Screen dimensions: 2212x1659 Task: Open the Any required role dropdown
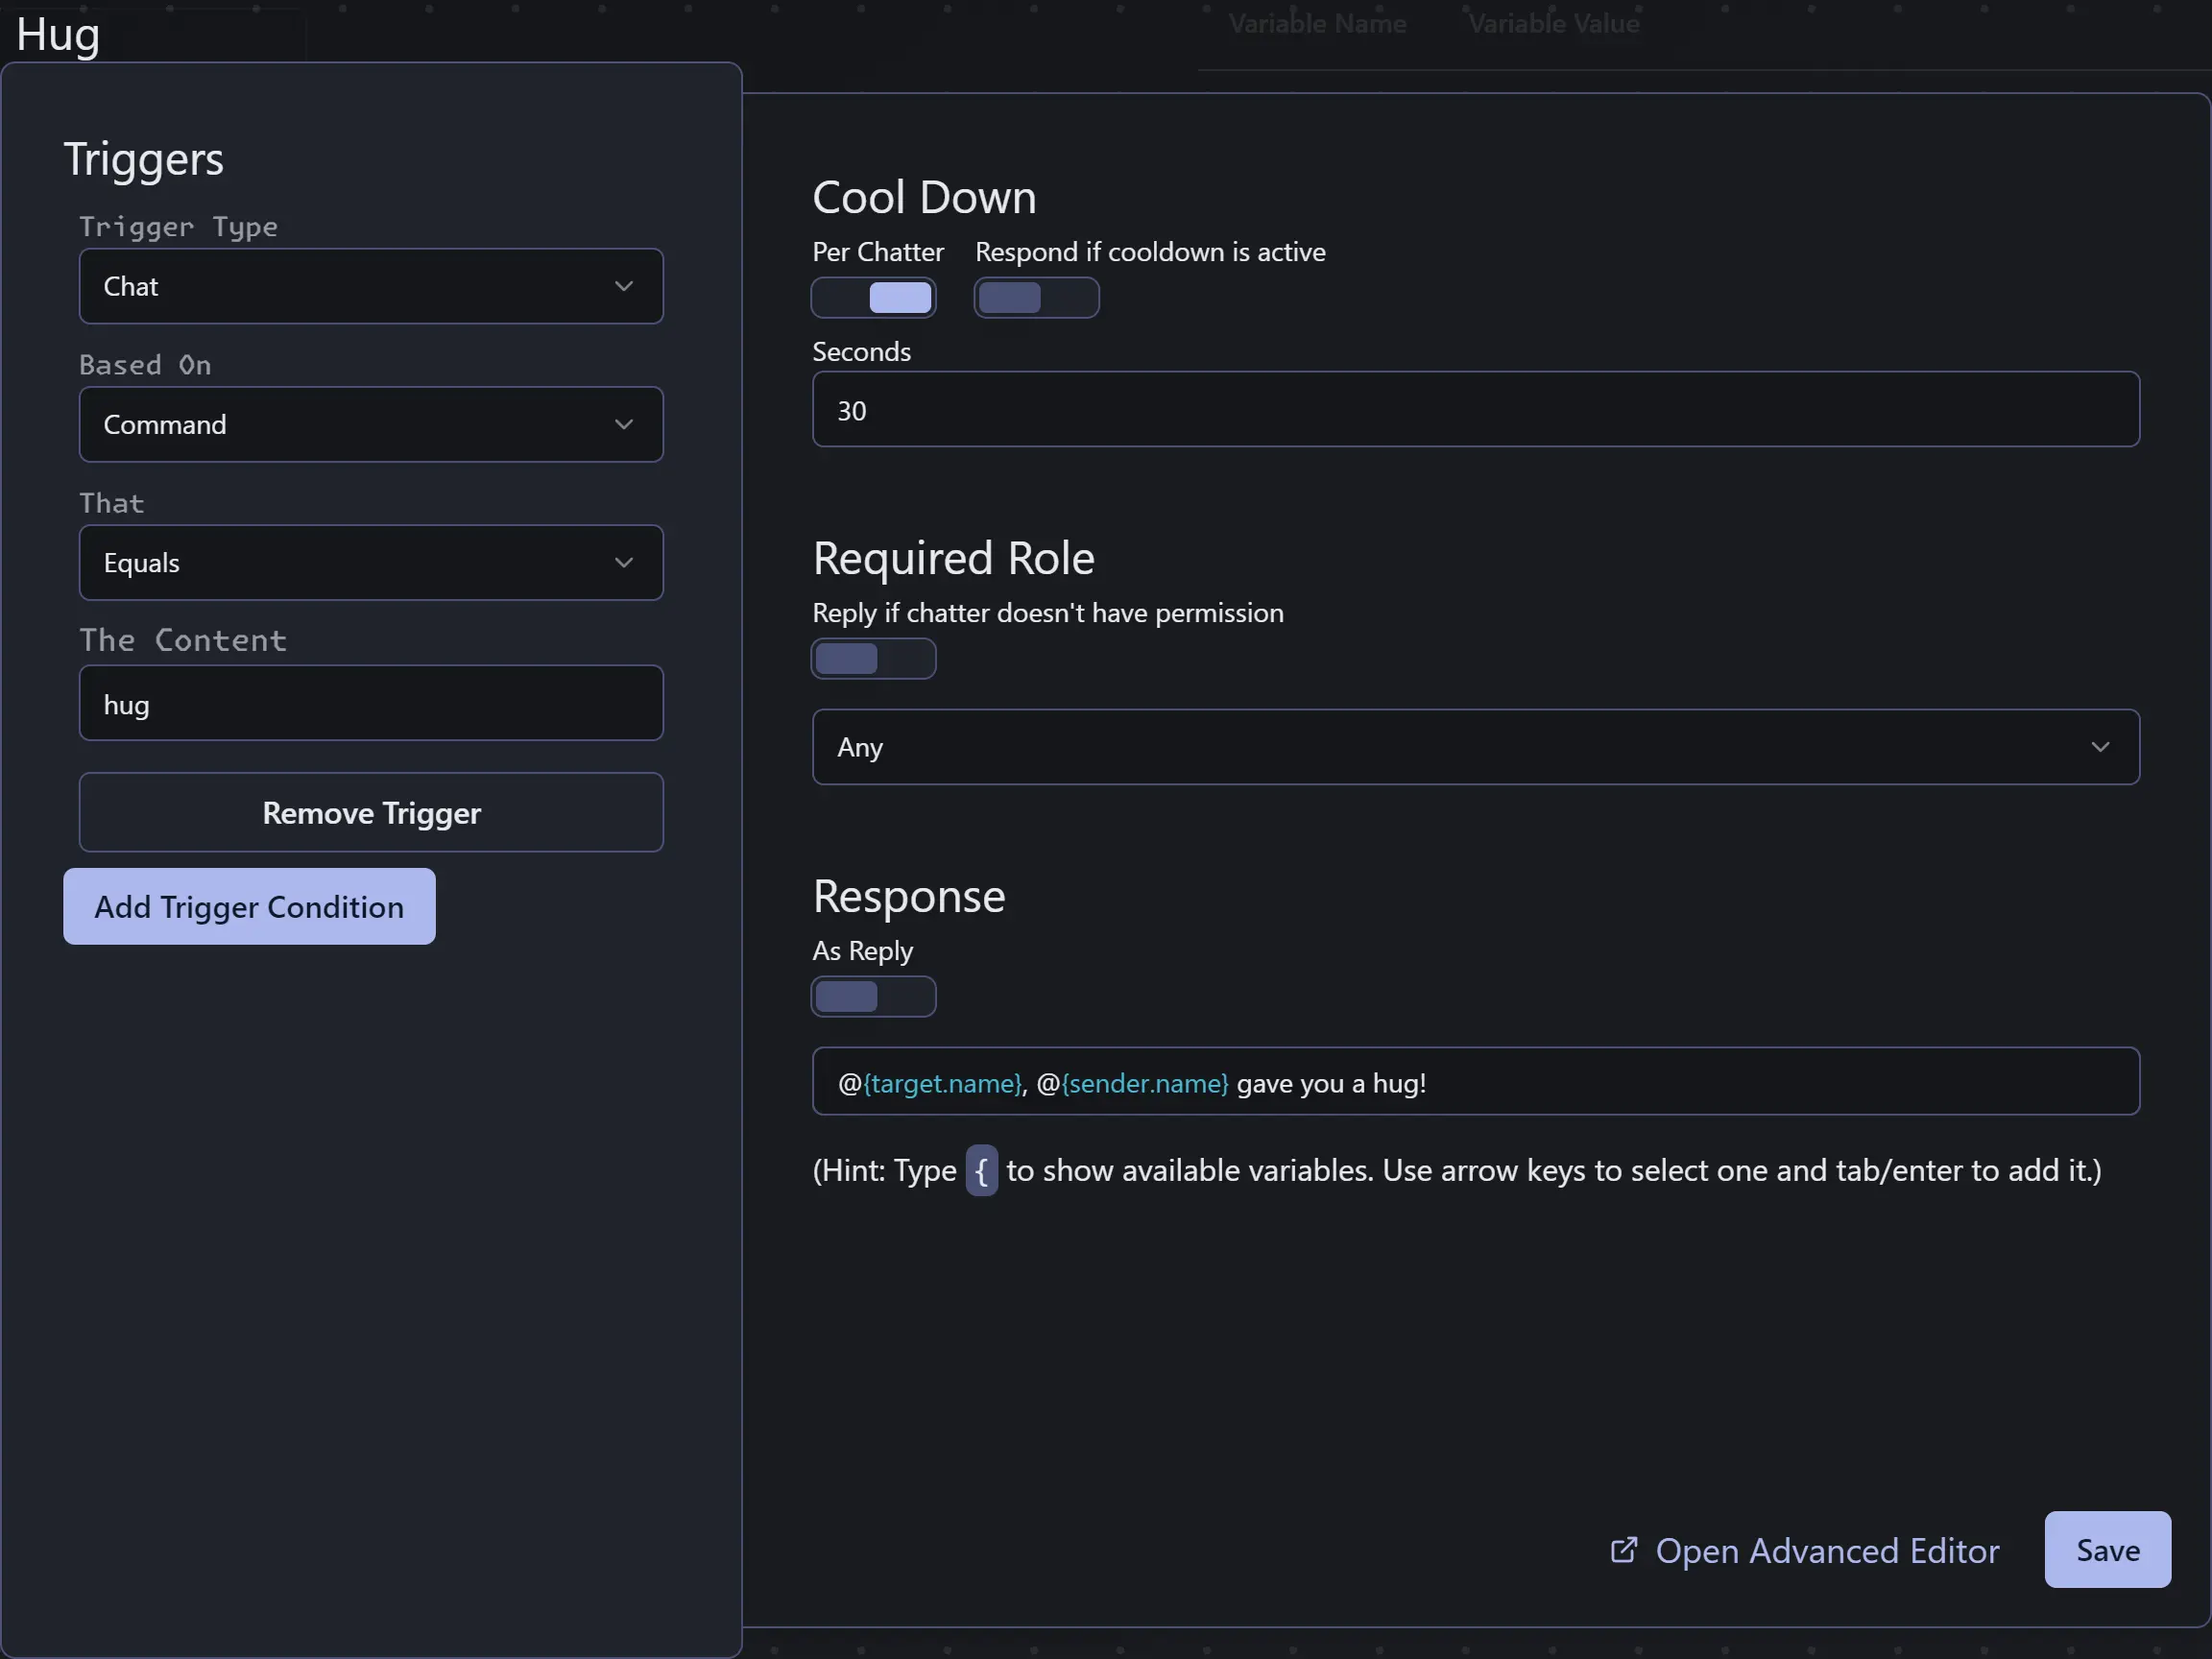click(x=1474, y=747)
